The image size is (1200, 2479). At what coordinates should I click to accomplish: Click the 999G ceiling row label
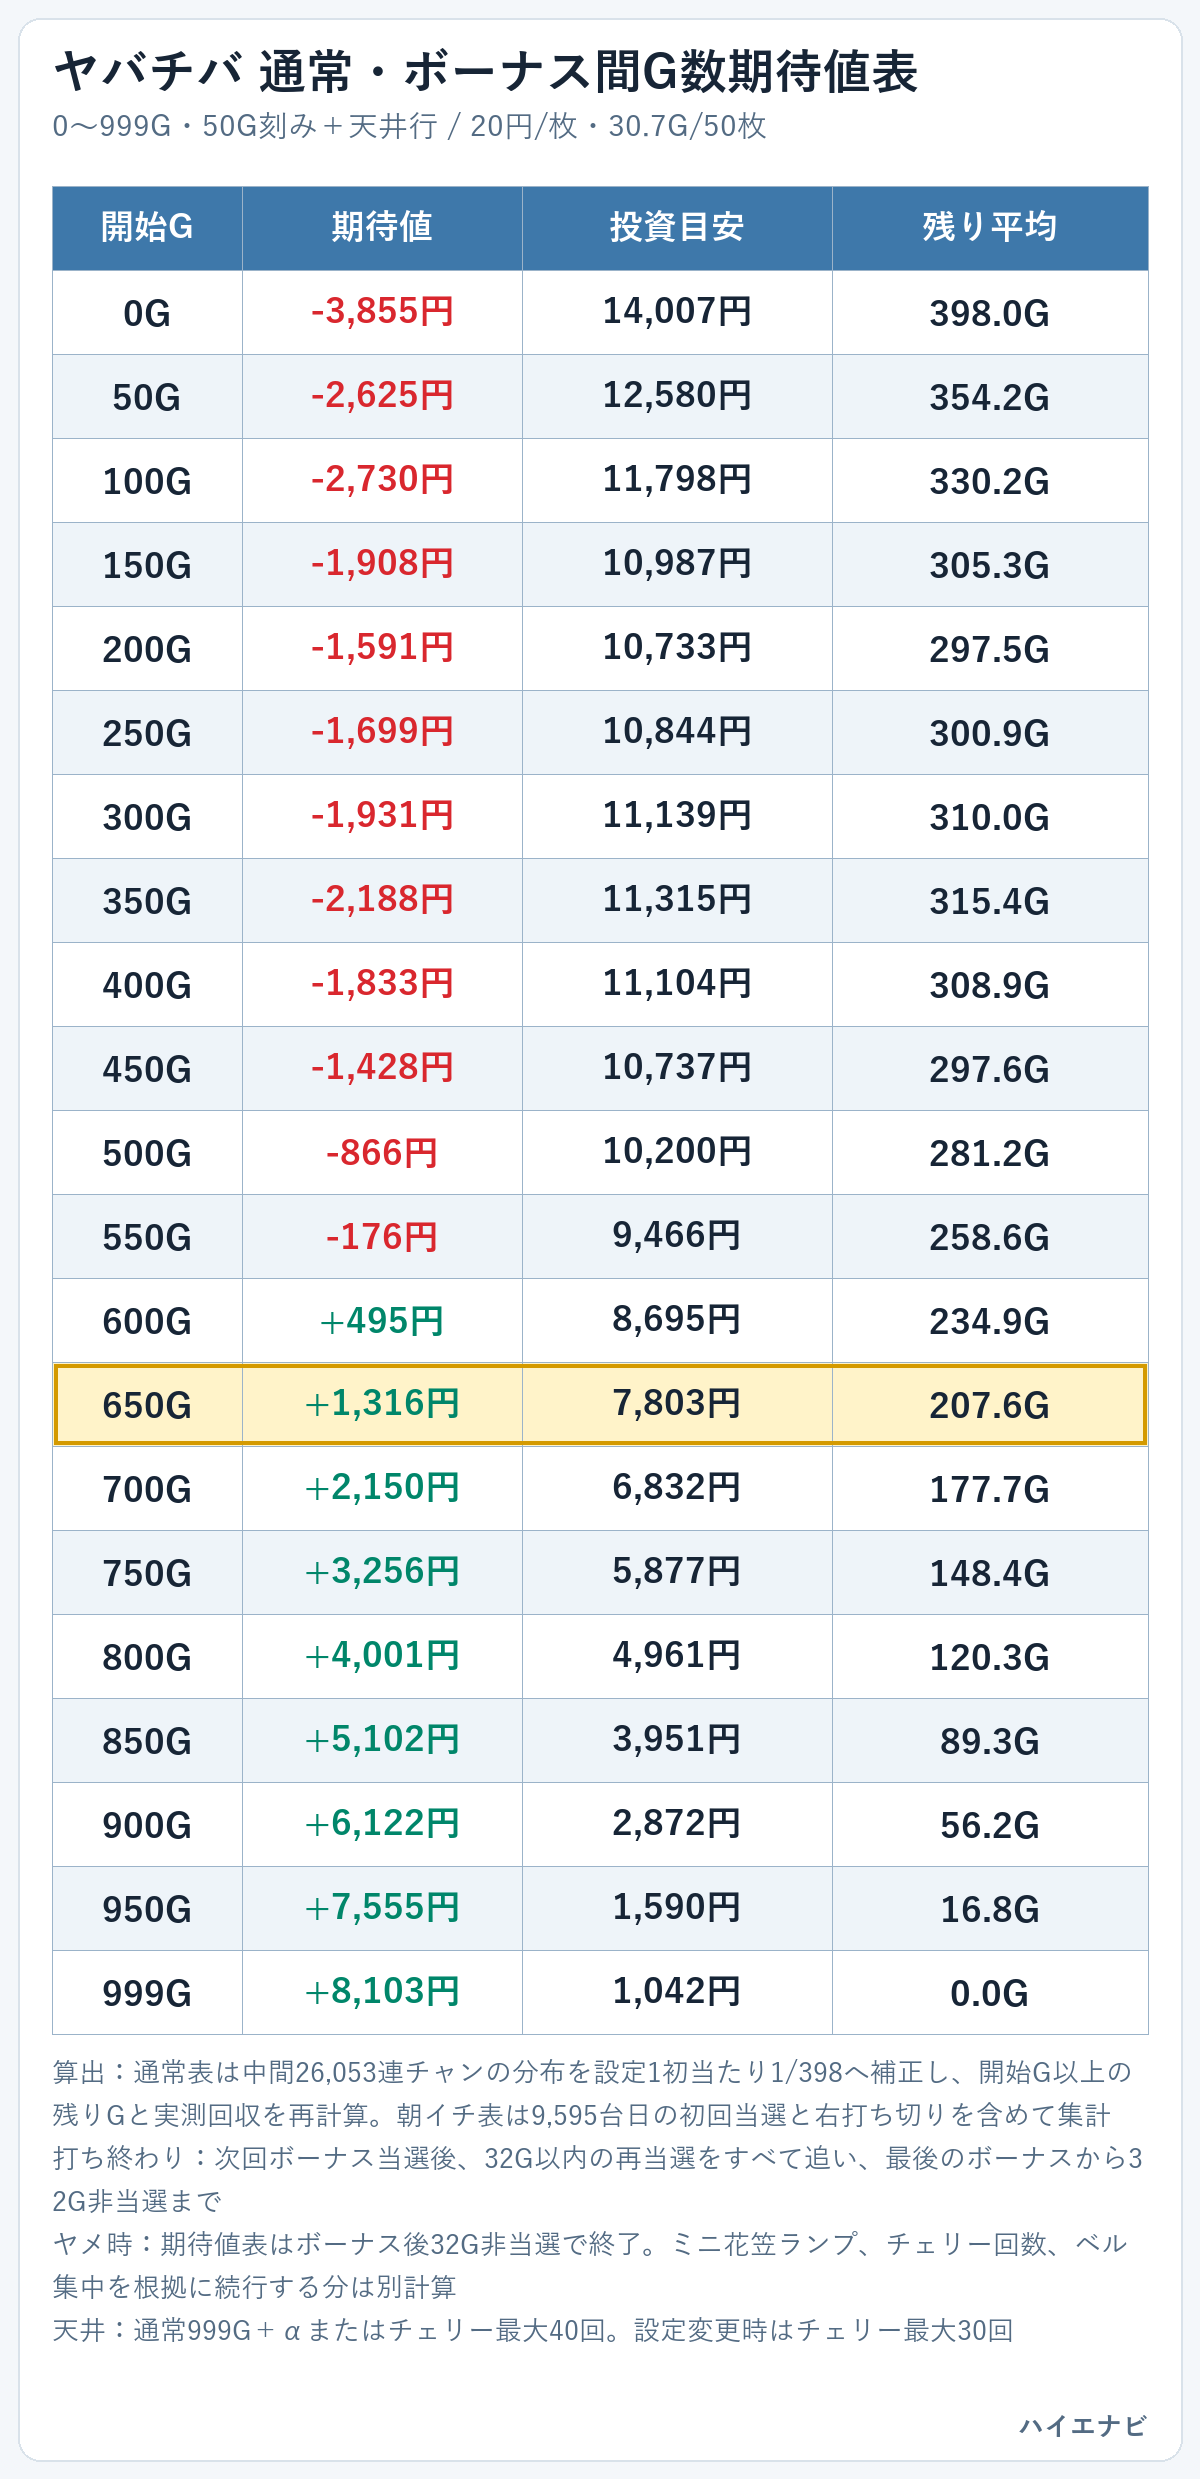click(x=147, y=1993)
